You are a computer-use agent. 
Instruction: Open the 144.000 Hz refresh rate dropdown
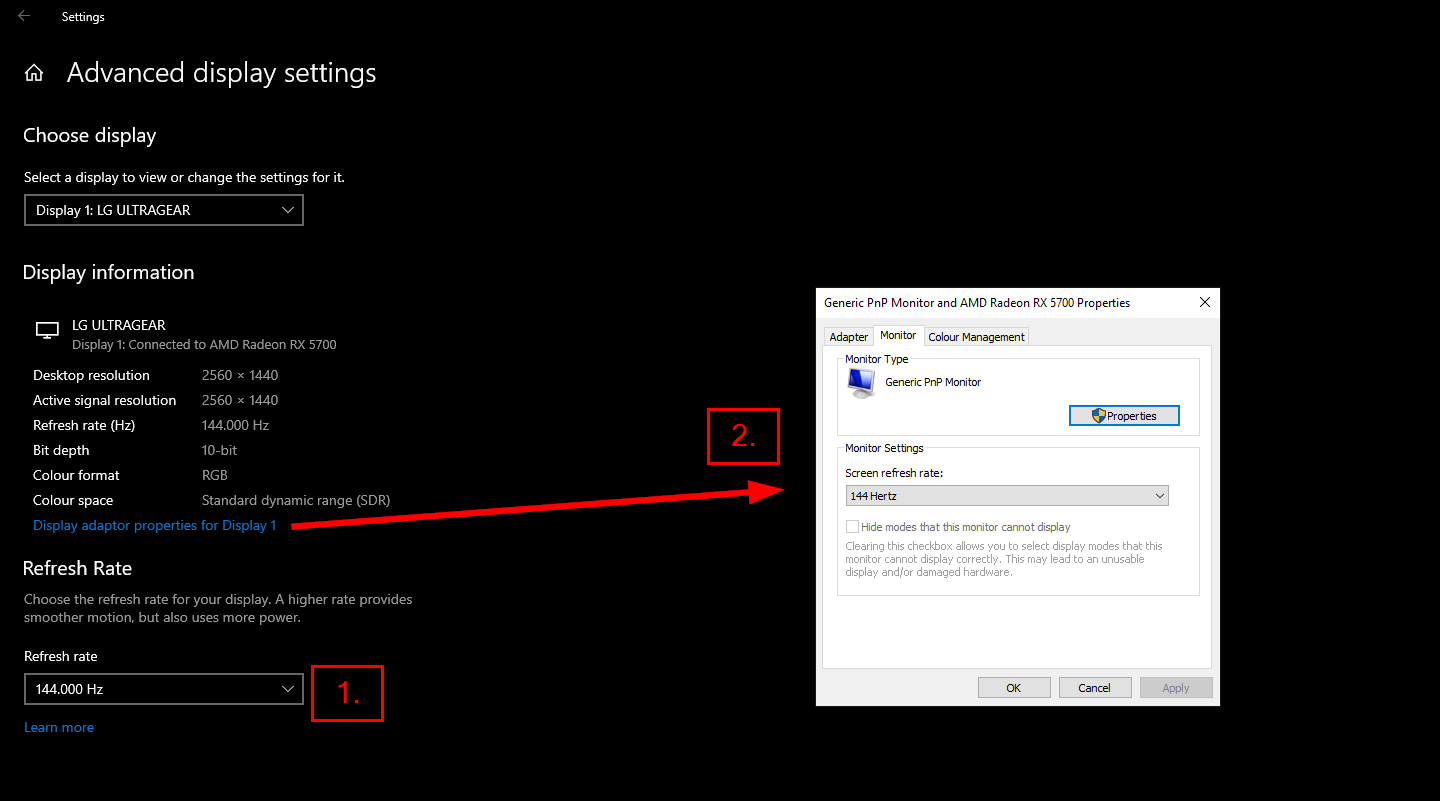coord(164,689)
